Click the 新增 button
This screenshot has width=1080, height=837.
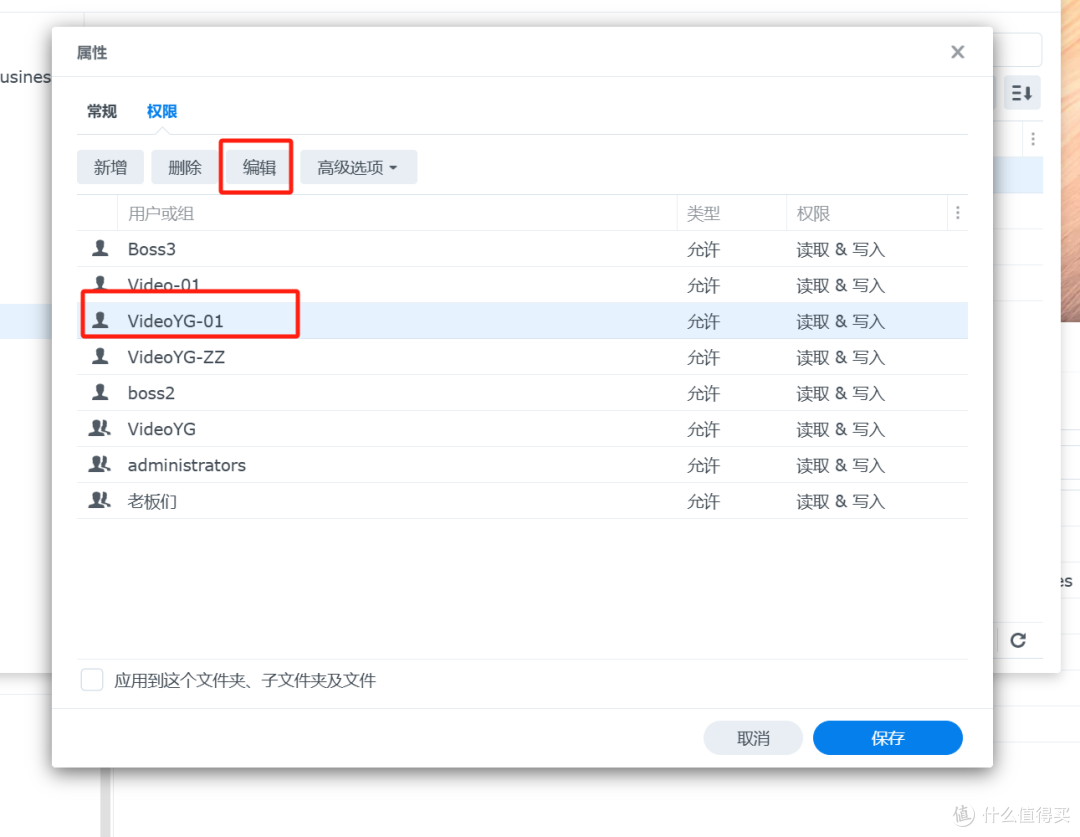tap(110, 167)
